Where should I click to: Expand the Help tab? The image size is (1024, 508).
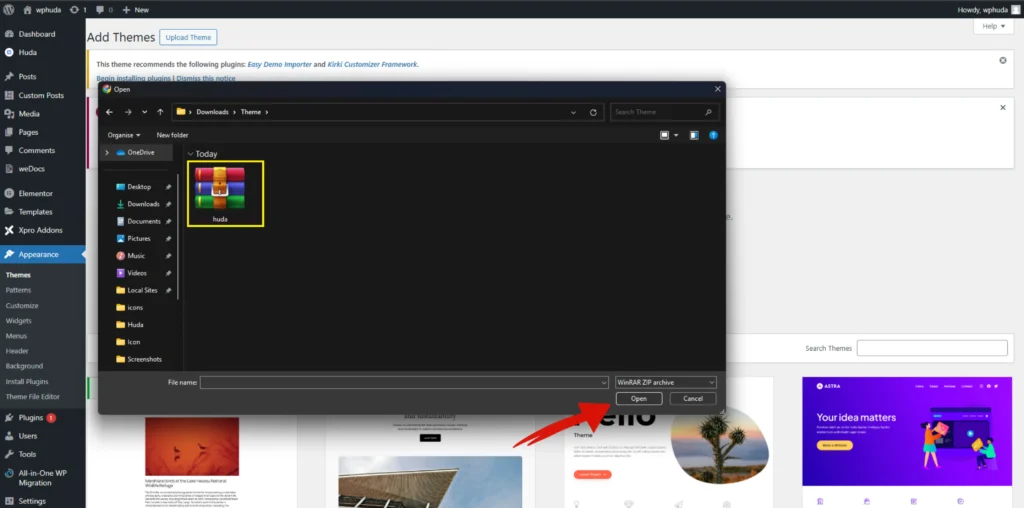pyautogui.click(x=994, y=26)
